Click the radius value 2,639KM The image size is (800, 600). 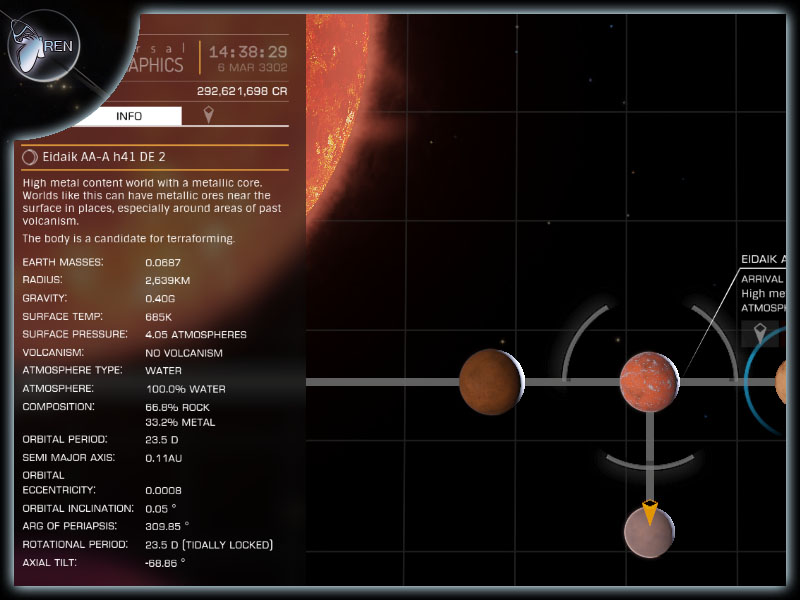(x=168, y=281)
